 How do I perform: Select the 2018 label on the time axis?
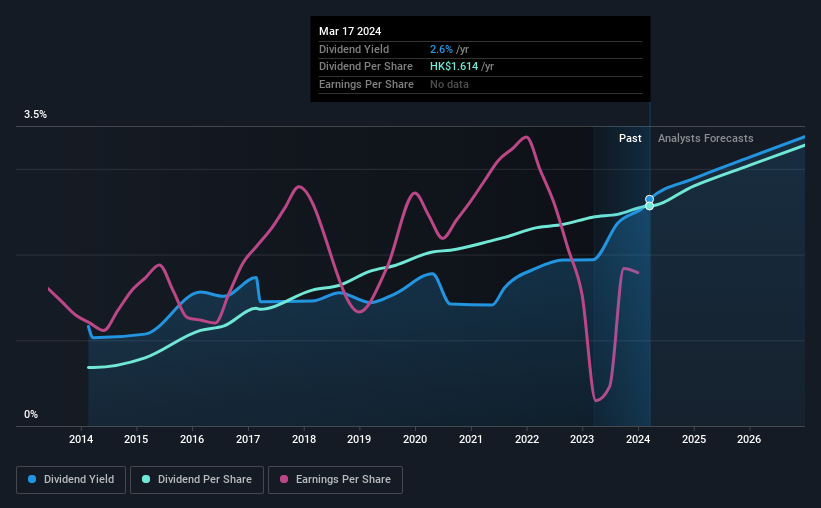click(x=304, y=439)
